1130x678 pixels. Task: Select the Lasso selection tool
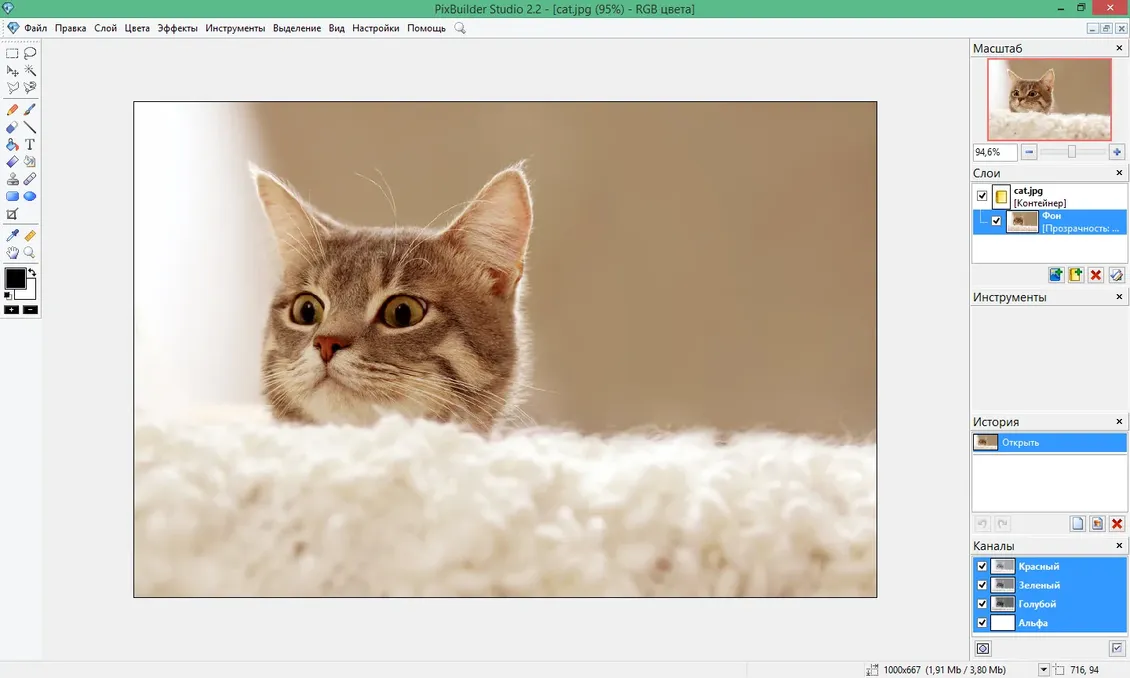(30, 53)
